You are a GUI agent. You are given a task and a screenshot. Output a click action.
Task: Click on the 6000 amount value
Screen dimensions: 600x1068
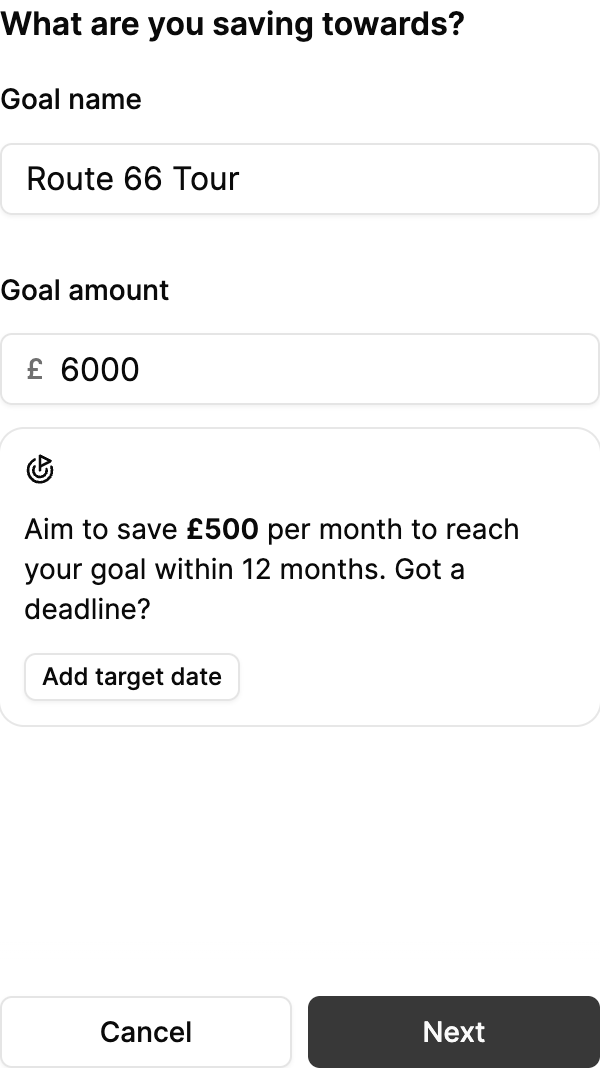coord(100,370)
